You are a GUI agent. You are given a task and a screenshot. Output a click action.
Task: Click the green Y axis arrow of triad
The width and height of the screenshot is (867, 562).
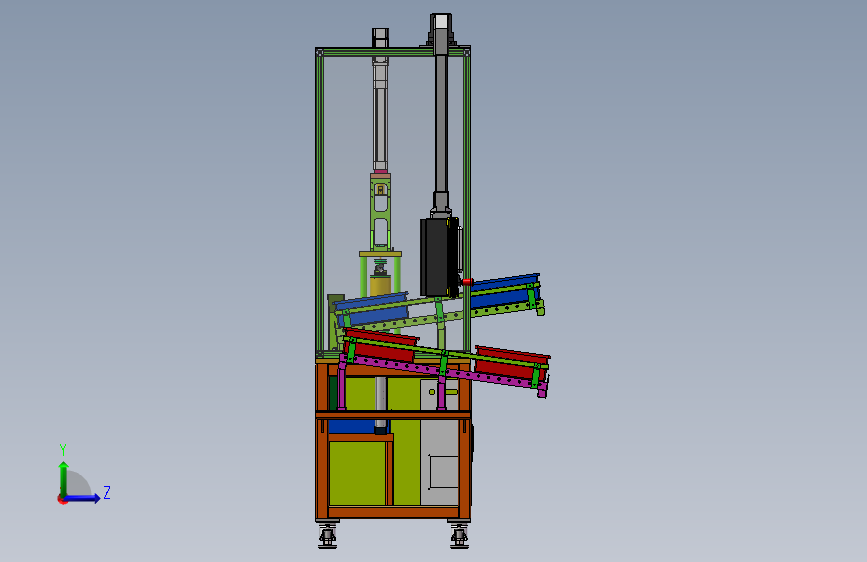[x=64, y=479]
